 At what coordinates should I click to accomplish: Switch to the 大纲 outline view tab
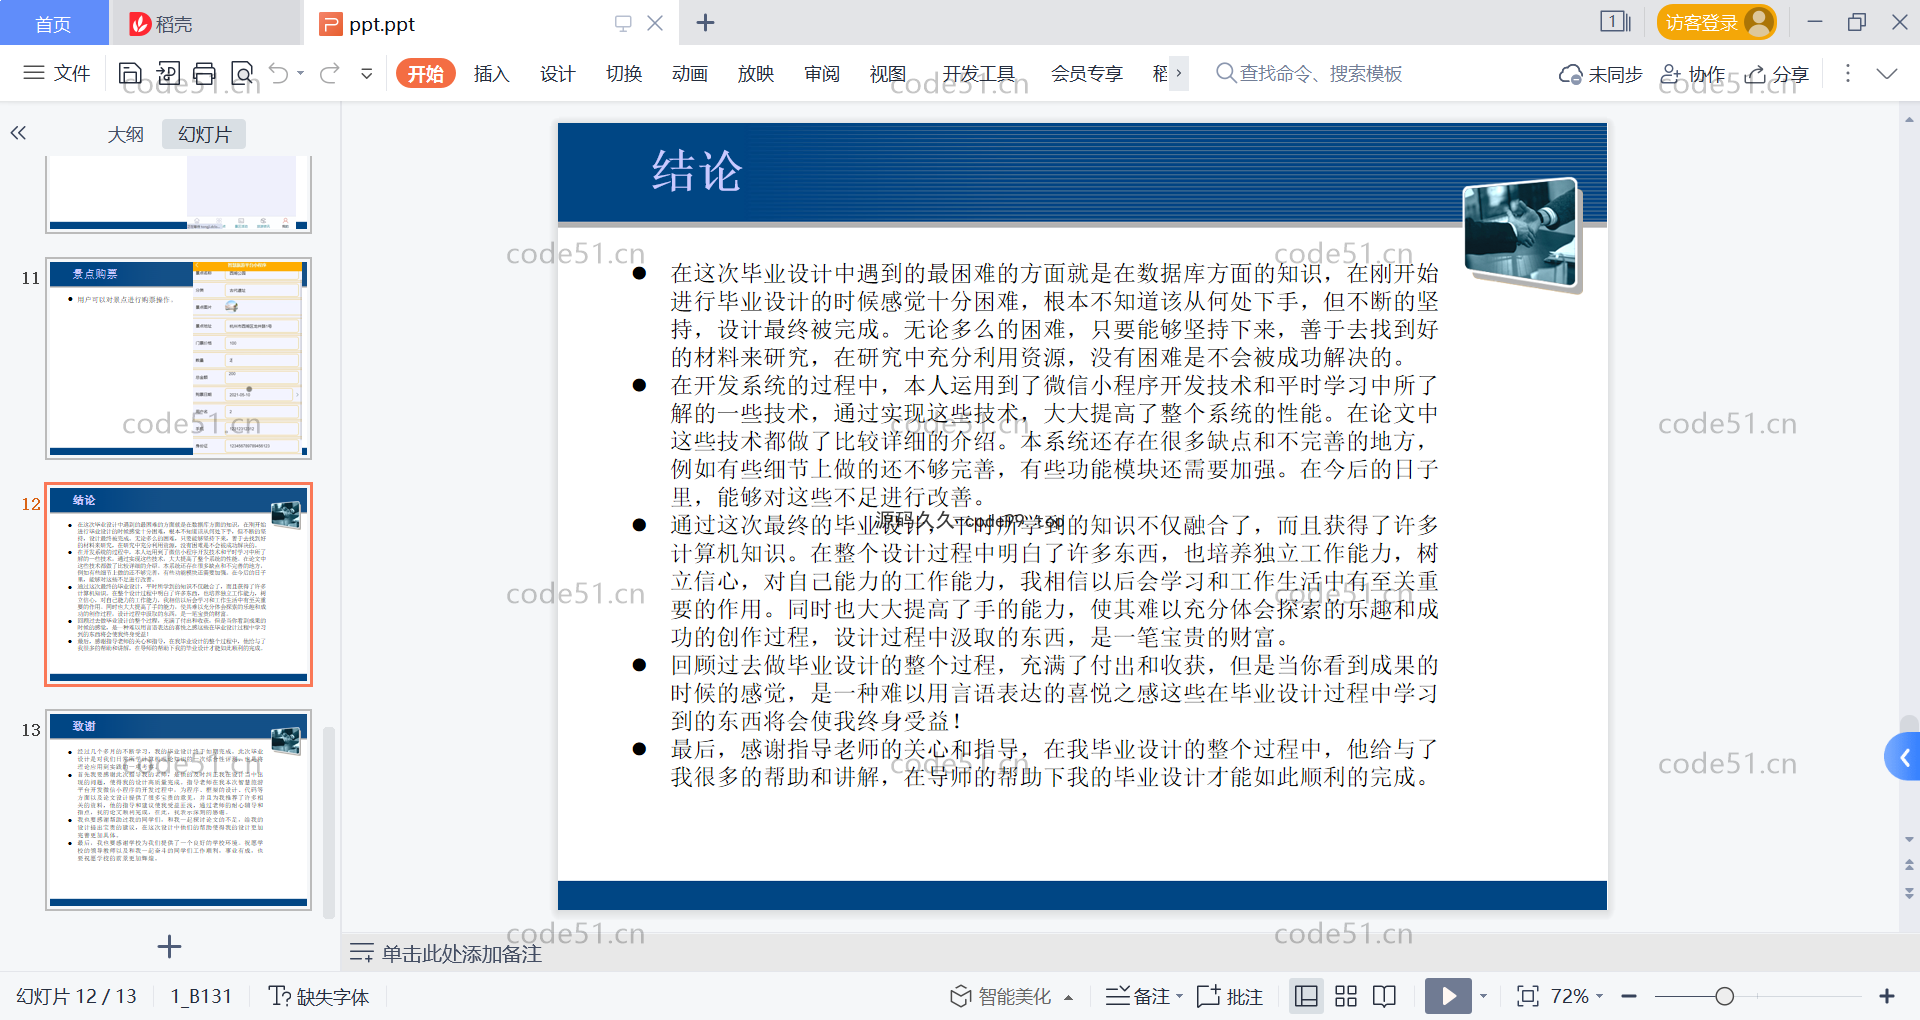(126, 134)
